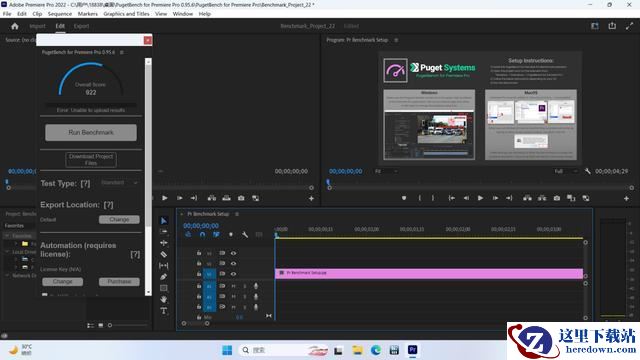640x360 pixels.
Task: Select the Pen tool
Action: [164, 277]
